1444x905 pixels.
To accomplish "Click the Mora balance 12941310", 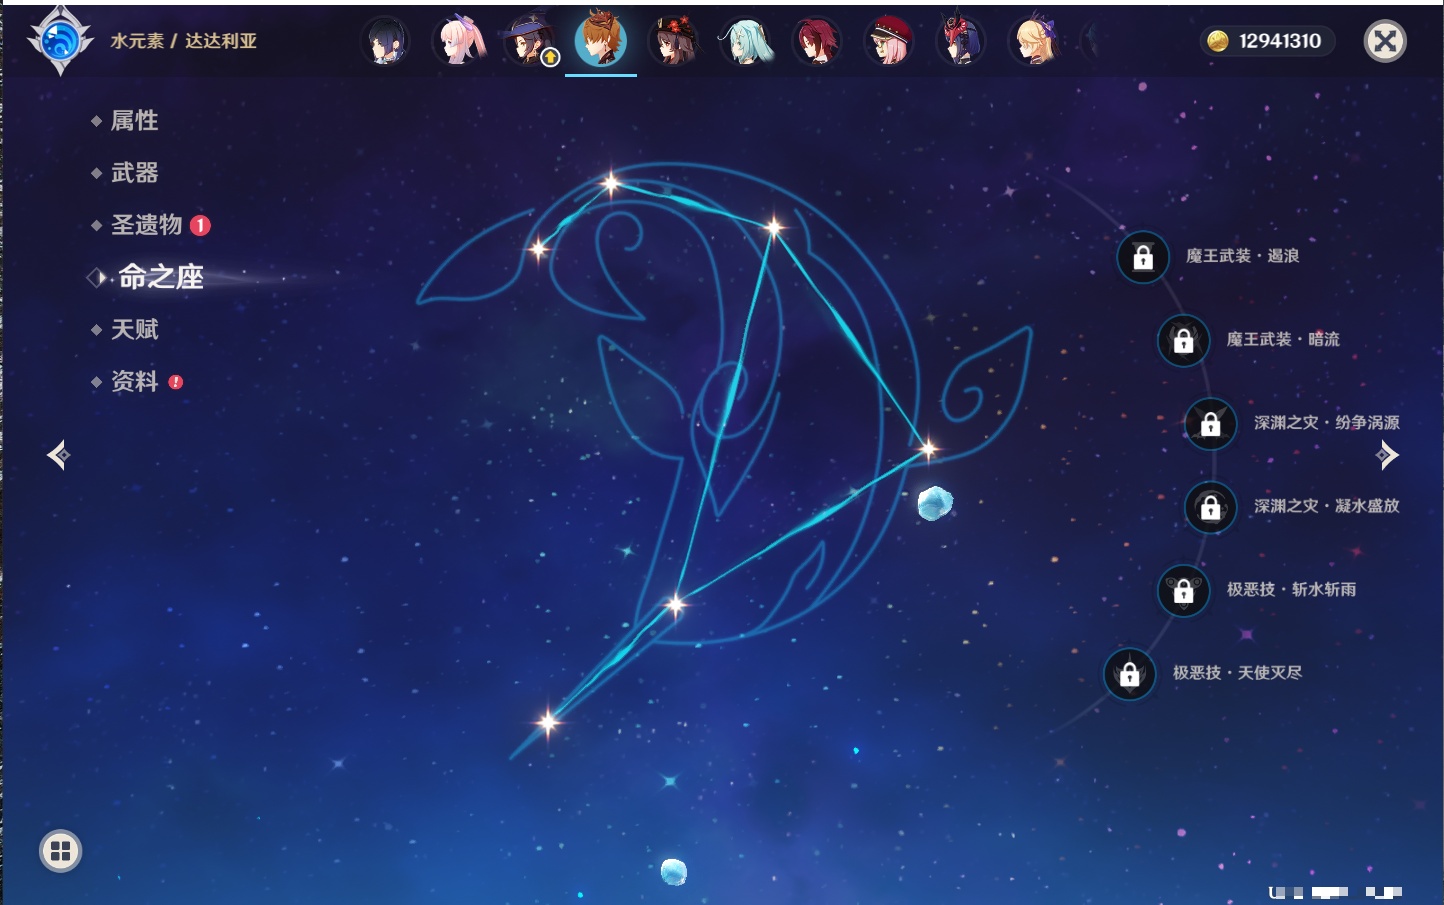I will click(1280, 41).
